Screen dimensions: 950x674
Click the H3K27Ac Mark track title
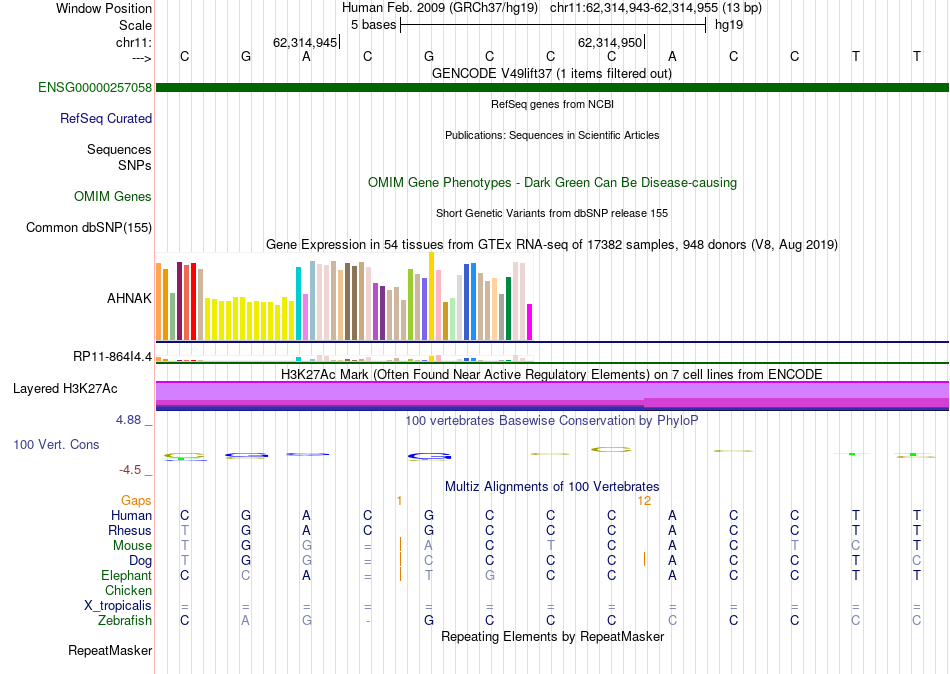pos(551,374)
